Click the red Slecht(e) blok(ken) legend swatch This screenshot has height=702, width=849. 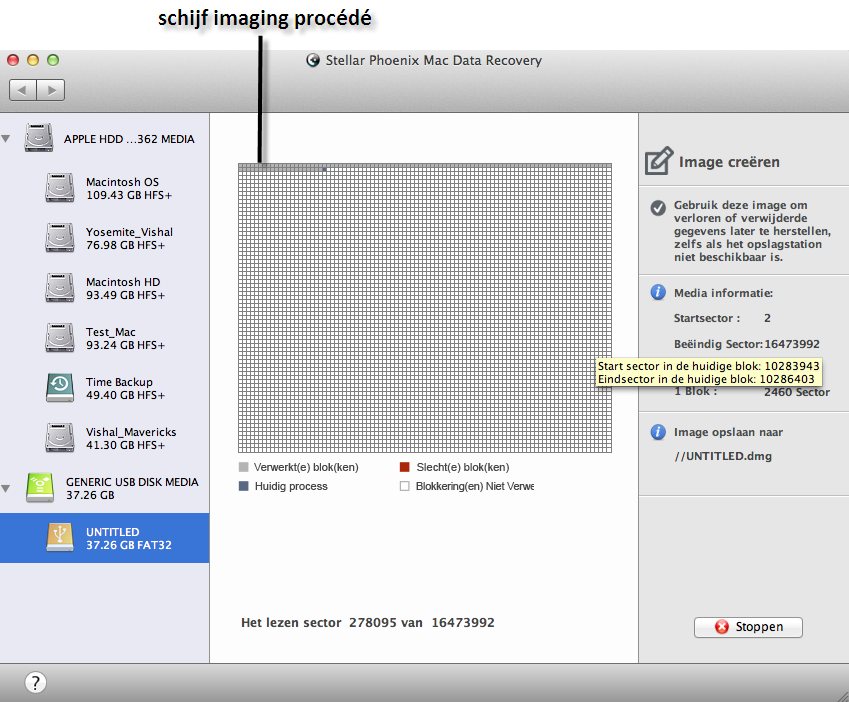click(404, 467)
